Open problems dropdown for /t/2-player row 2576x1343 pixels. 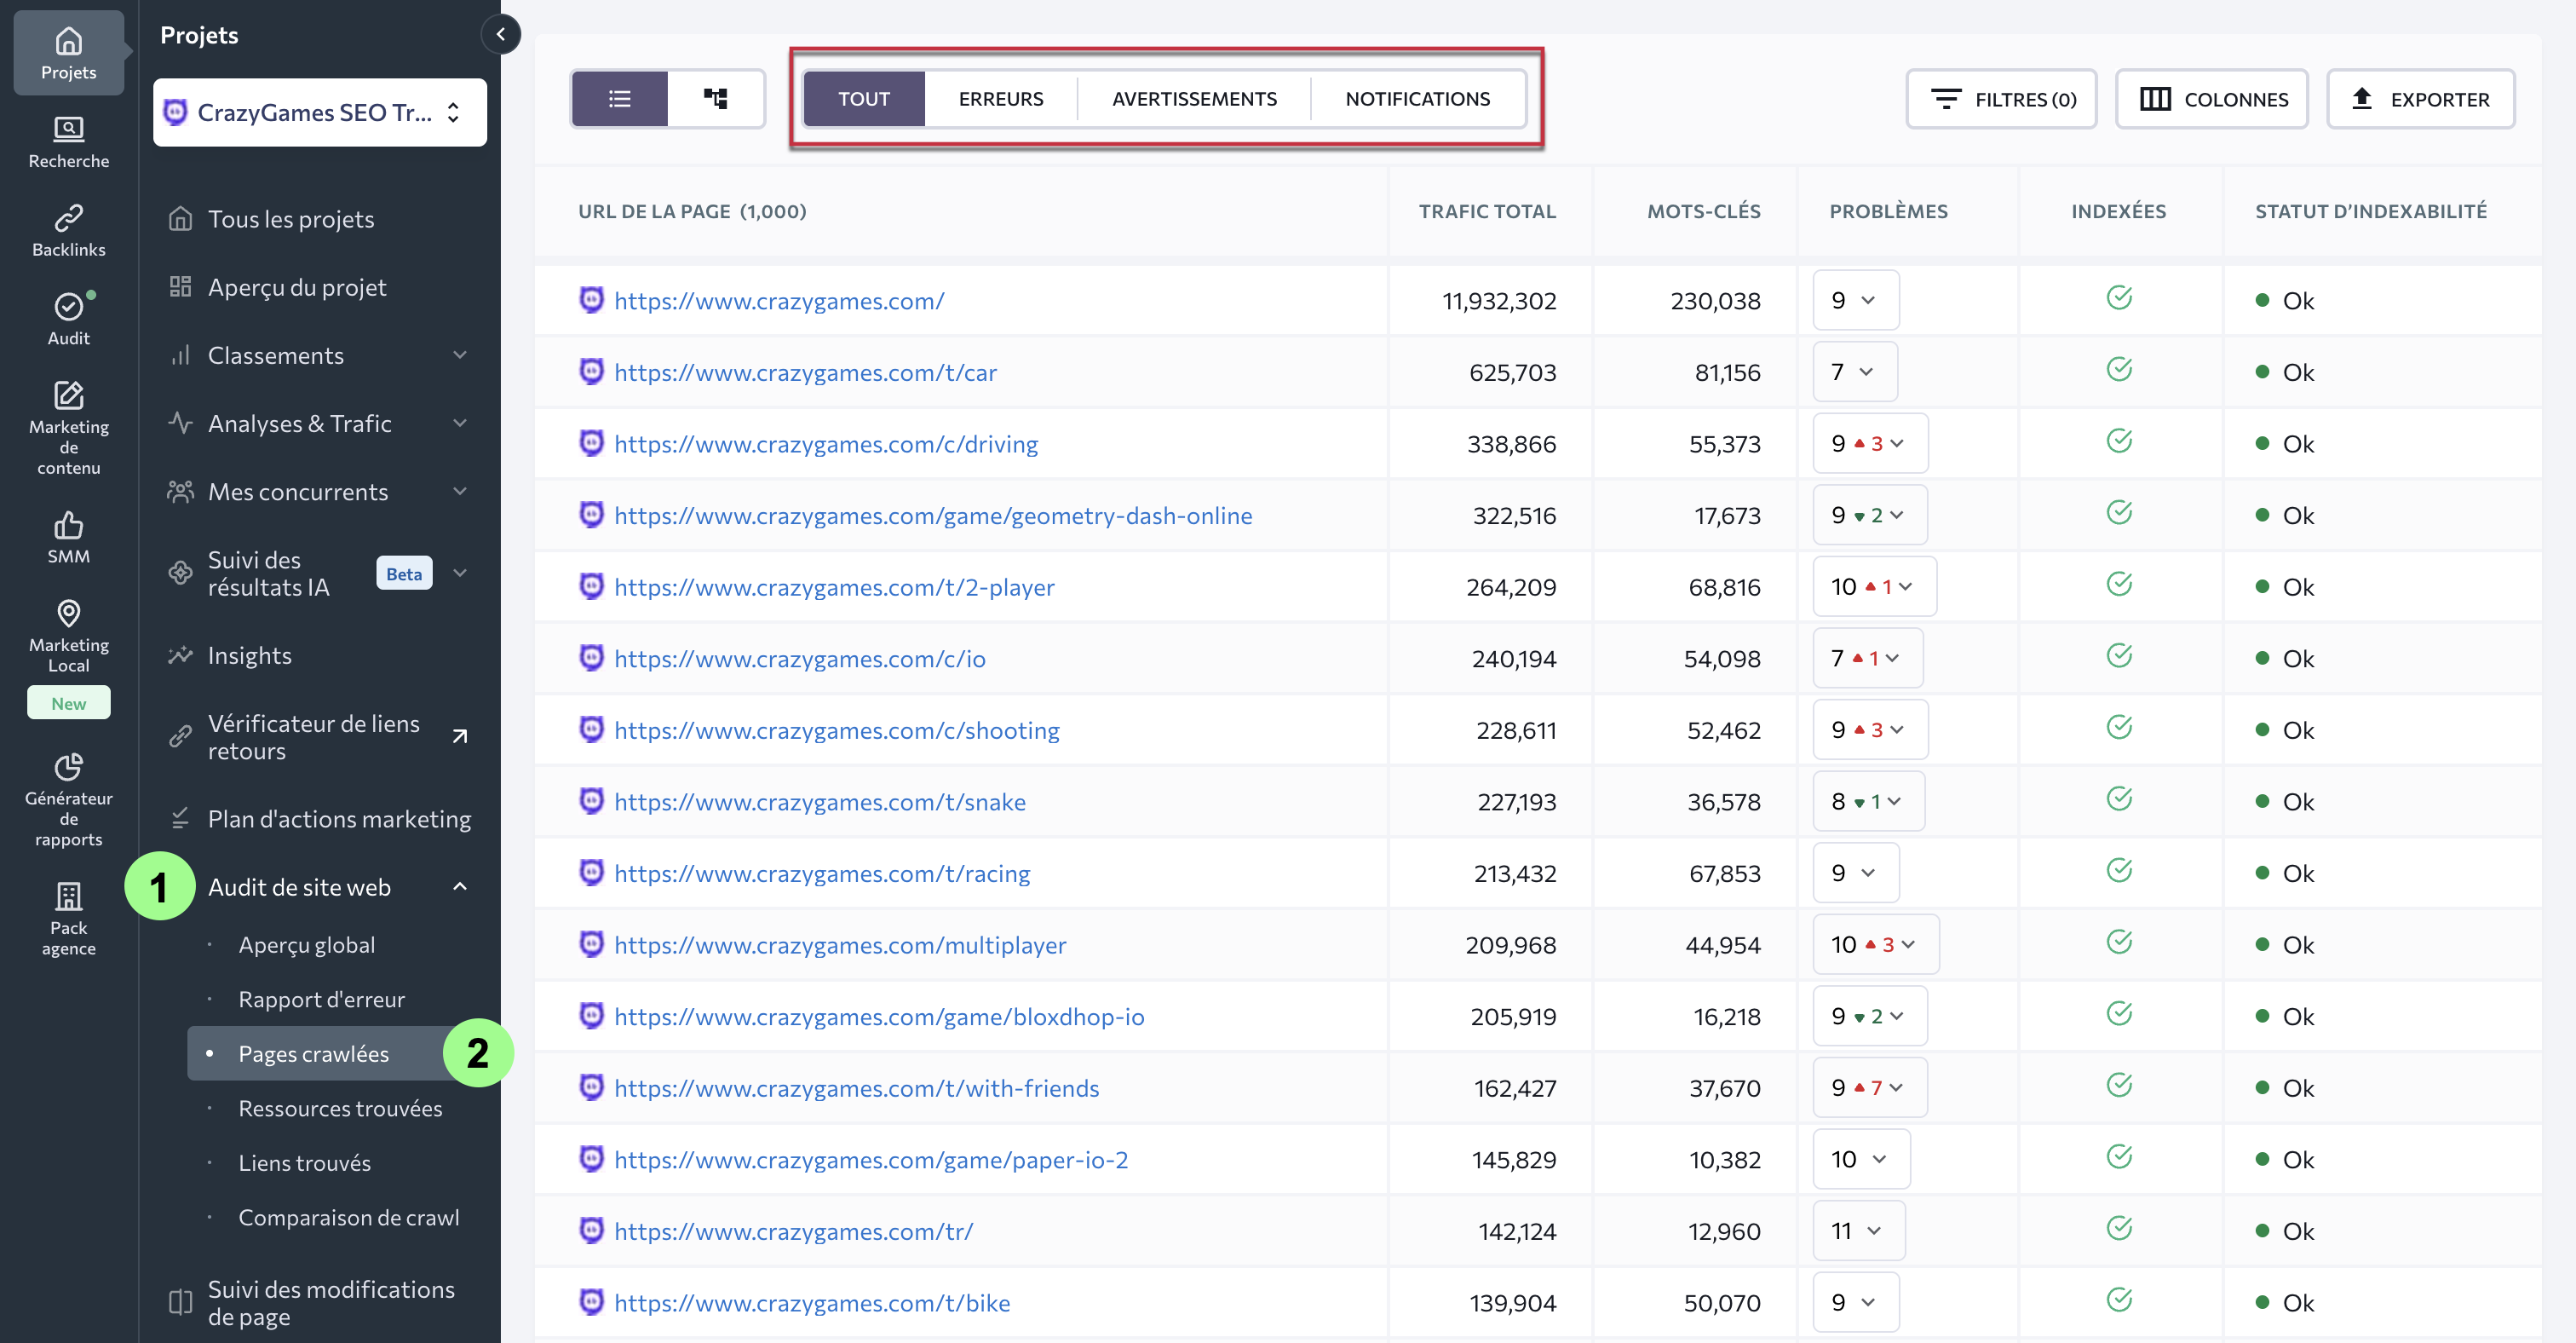point(1874,587)
